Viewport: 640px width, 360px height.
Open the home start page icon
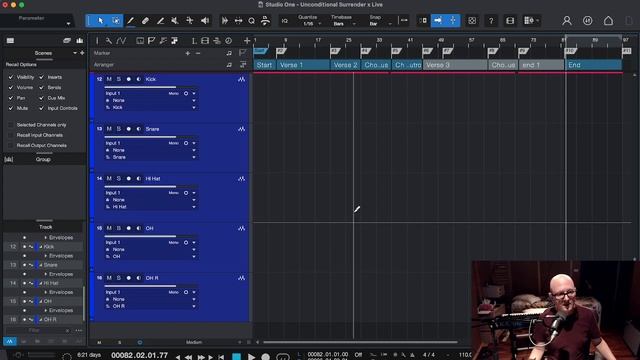[608, 21]
